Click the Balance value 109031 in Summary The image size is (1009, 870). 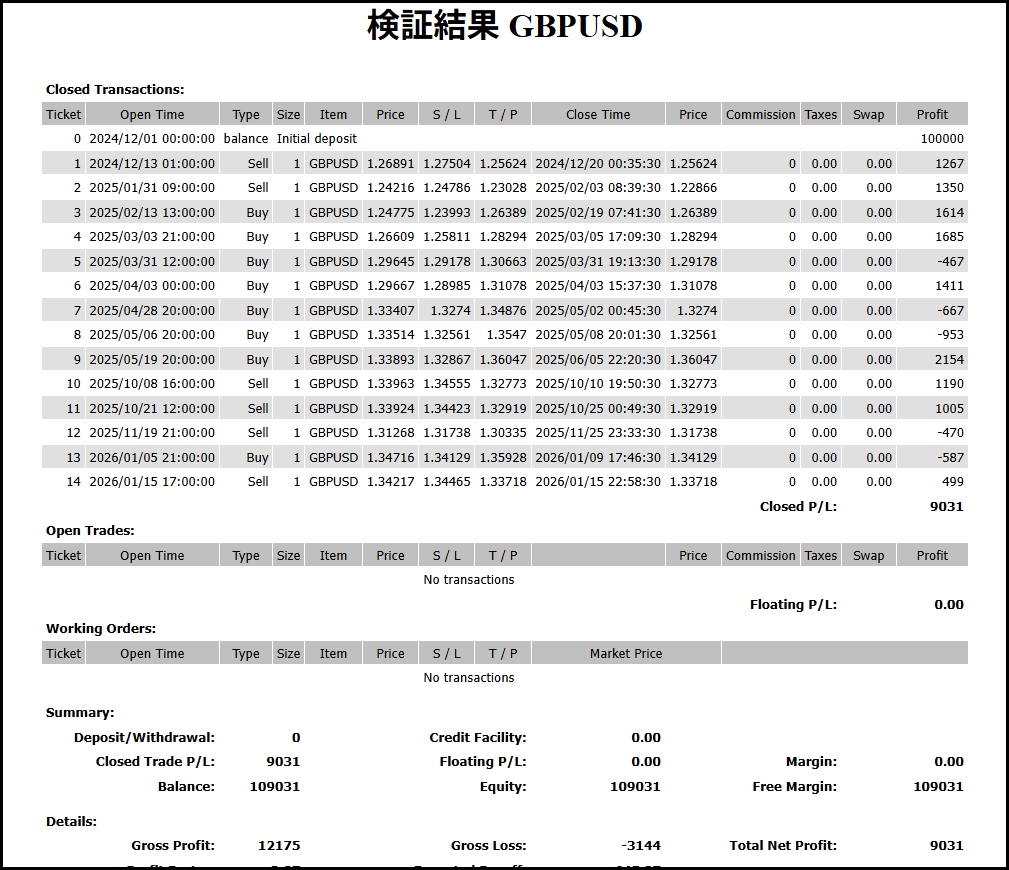[274, 786]
